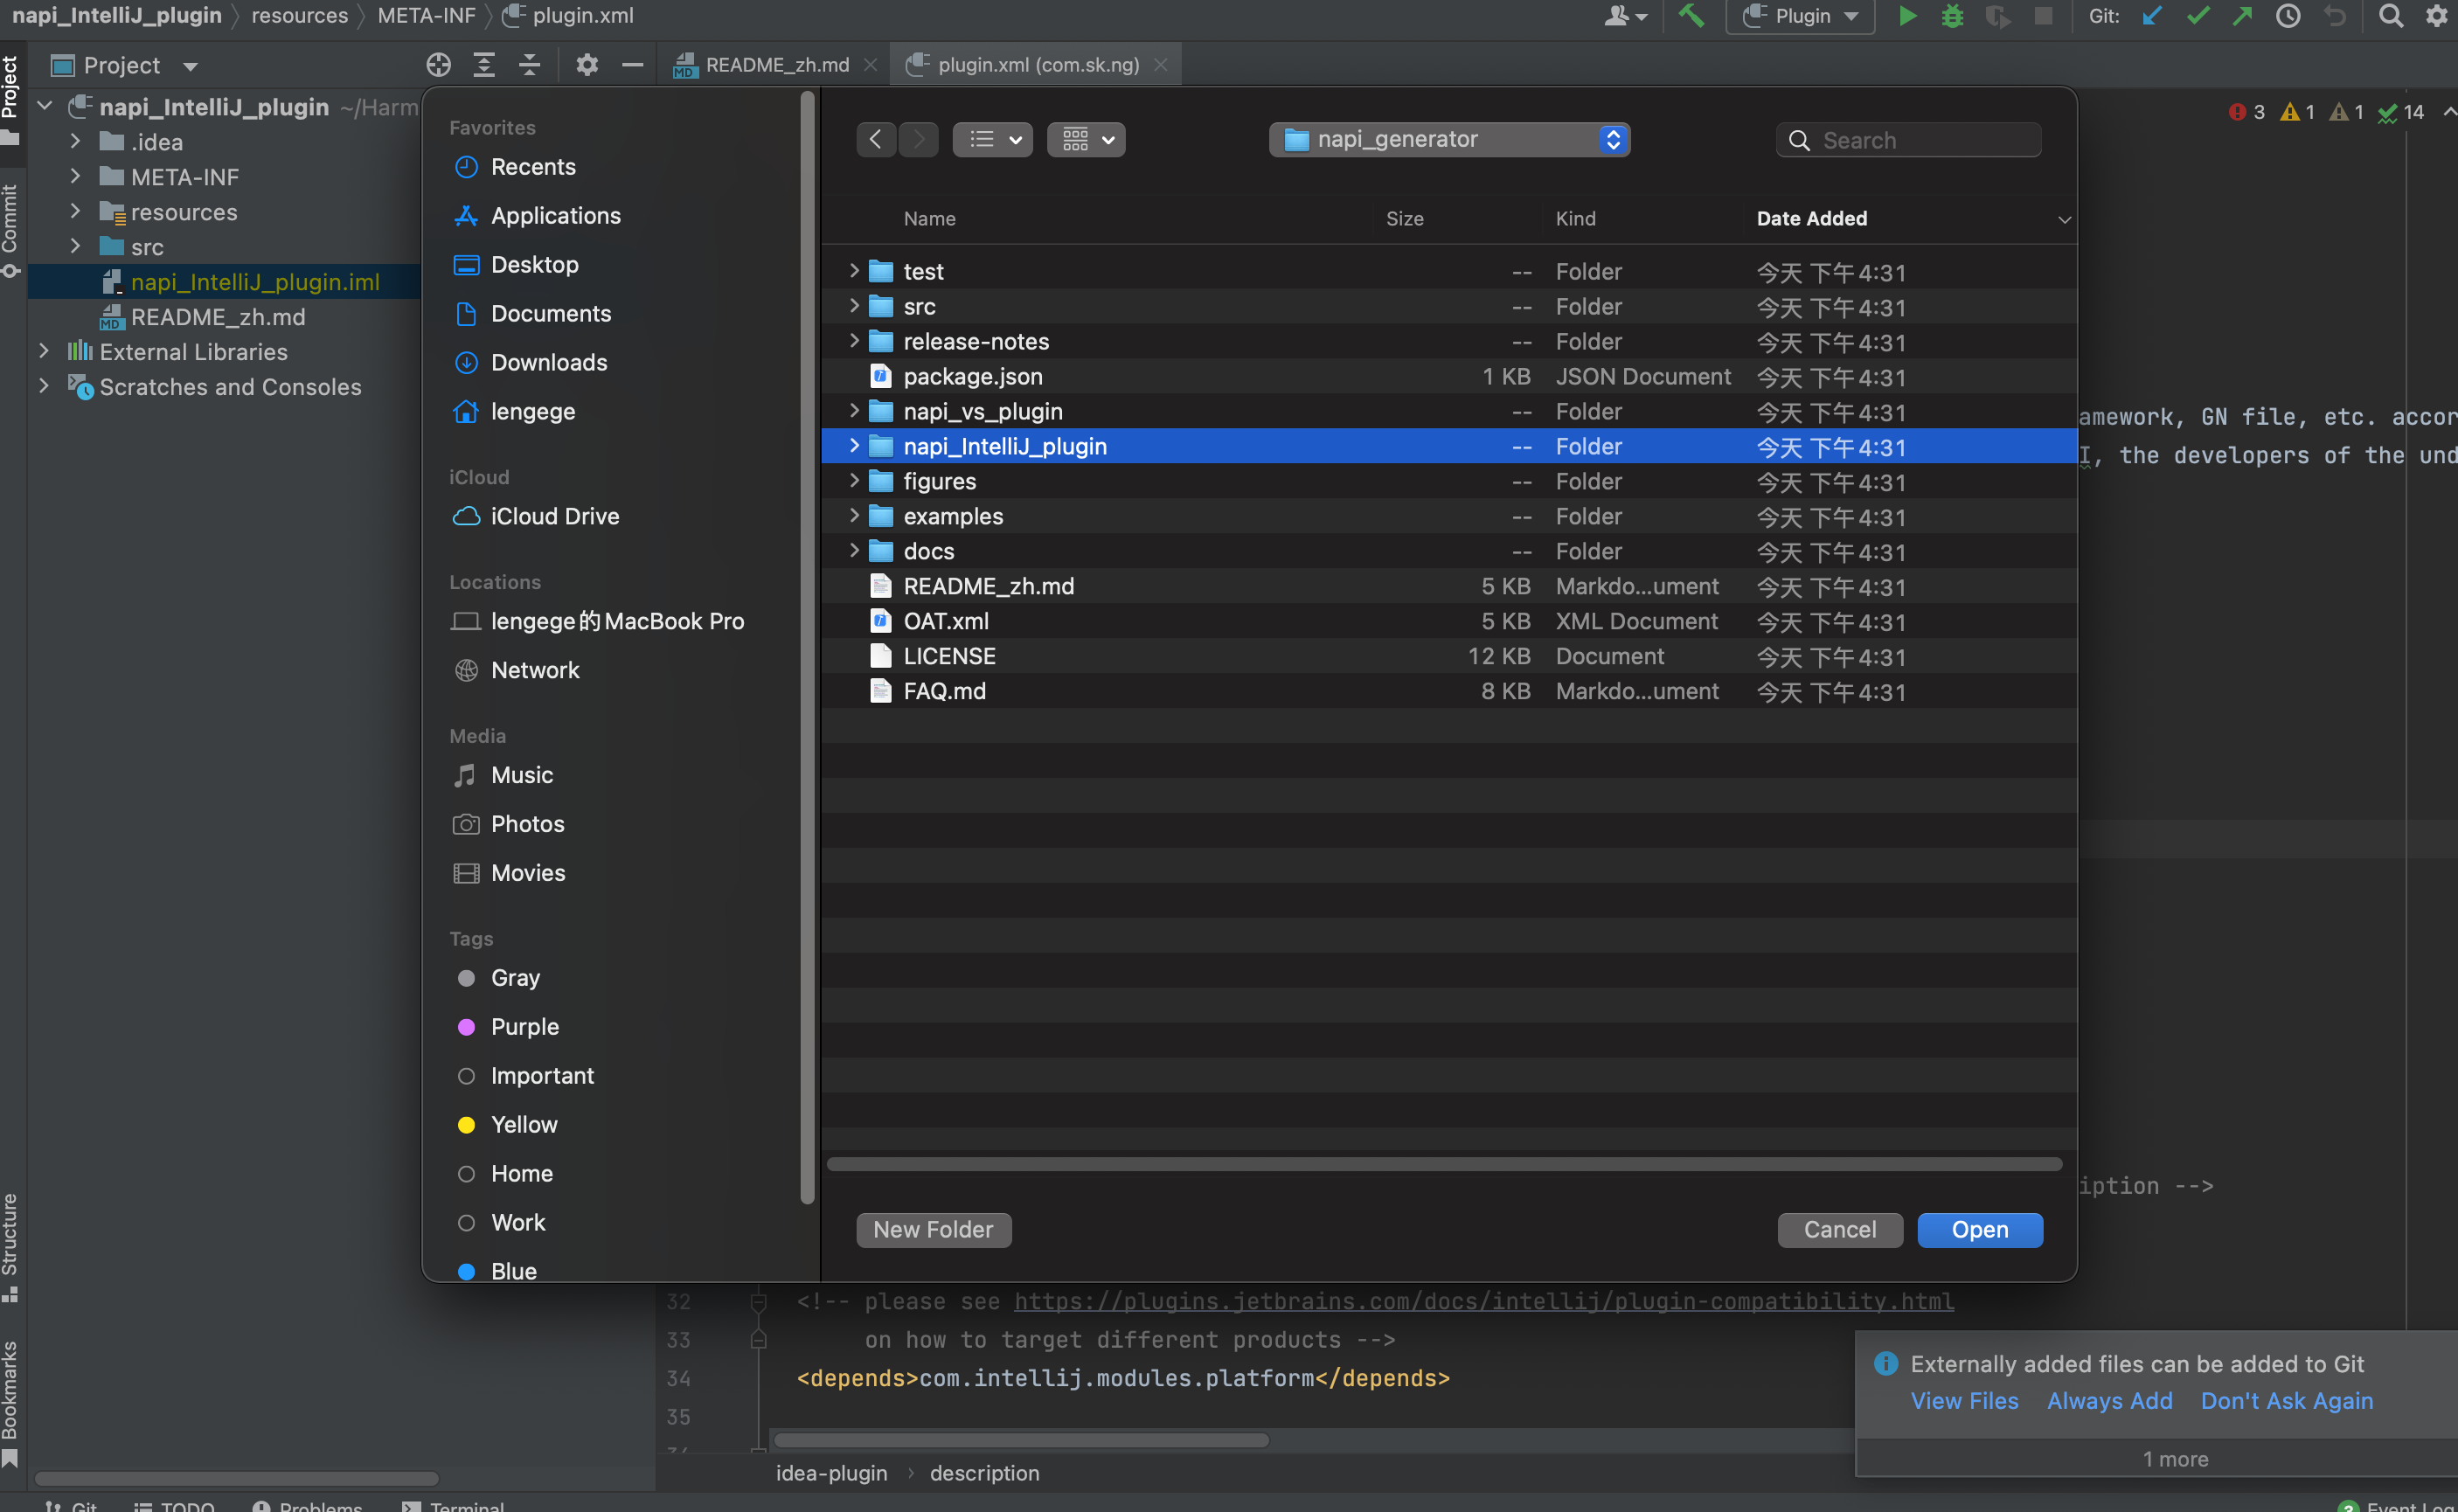
Task: Switch to README_zh.md editor tab
Action: coord(775,65)
